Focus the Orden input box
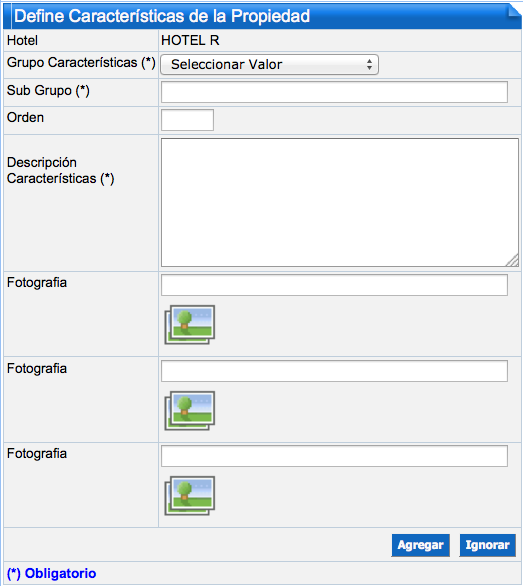This screenshot has height=586, width=523. (x=187, y=120)
